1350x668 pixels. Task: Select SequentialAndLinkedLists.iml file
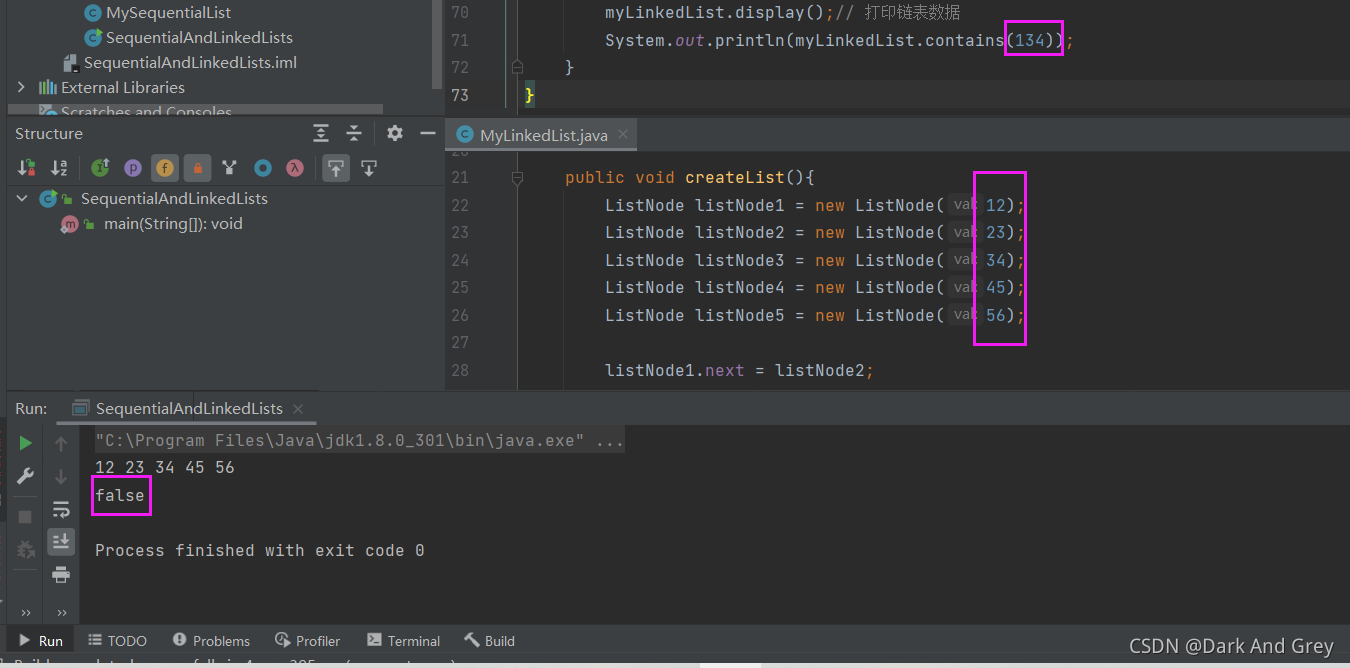coord(190,62)
